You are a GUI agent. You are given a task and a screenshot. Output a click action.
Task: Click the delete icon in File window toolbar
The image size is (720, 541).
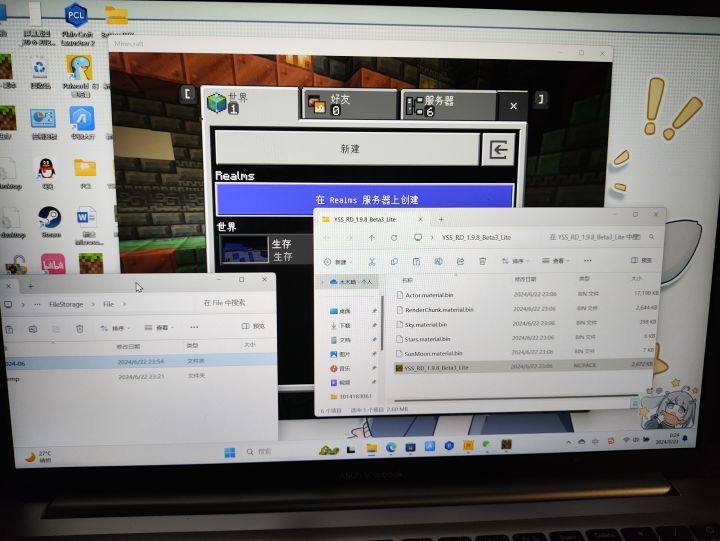[x=79, y=328]
